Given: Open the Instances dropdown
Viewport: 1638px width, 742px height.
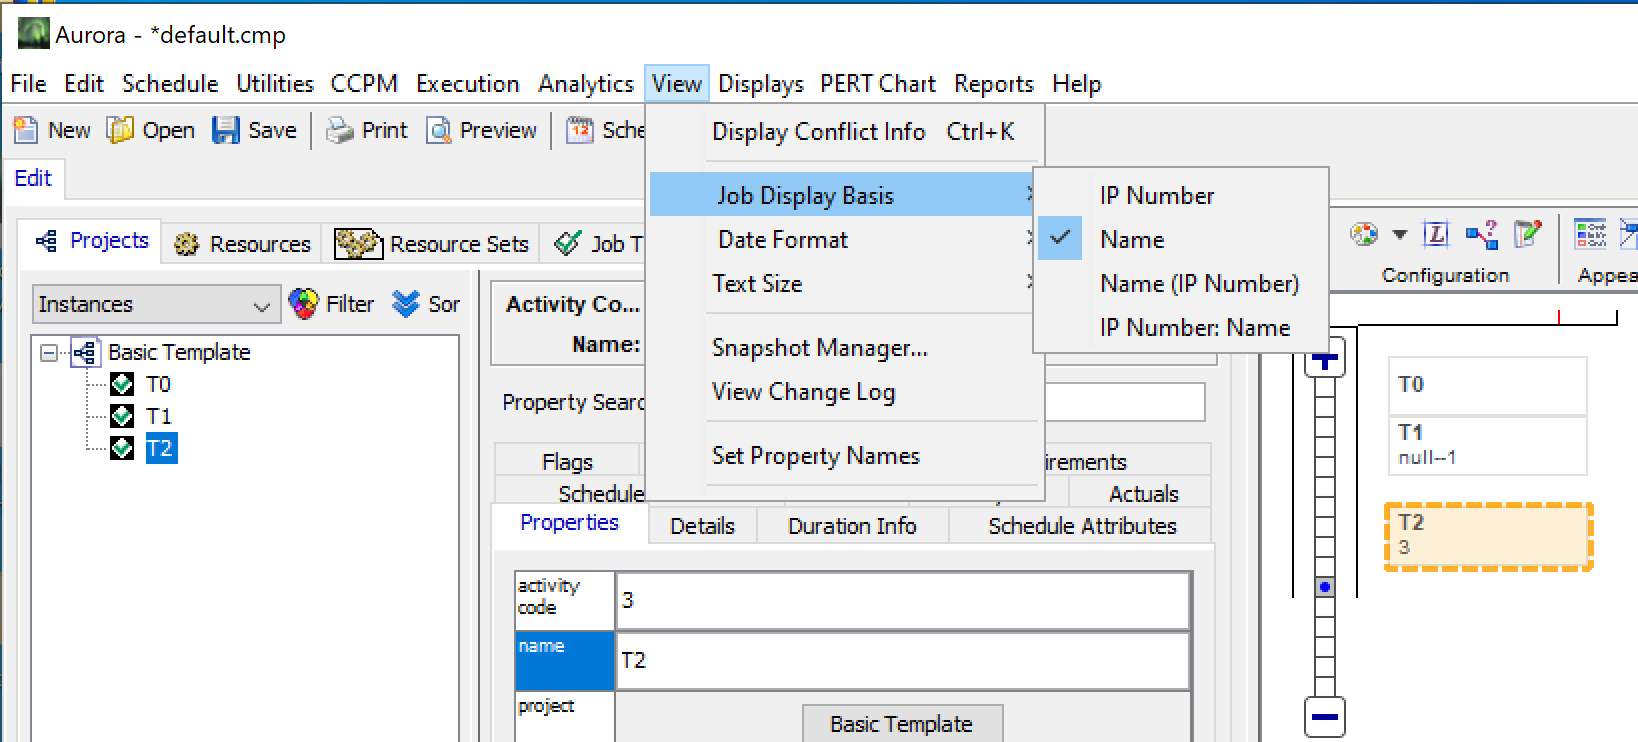Looking at the screenshot, I should (155, 304).
